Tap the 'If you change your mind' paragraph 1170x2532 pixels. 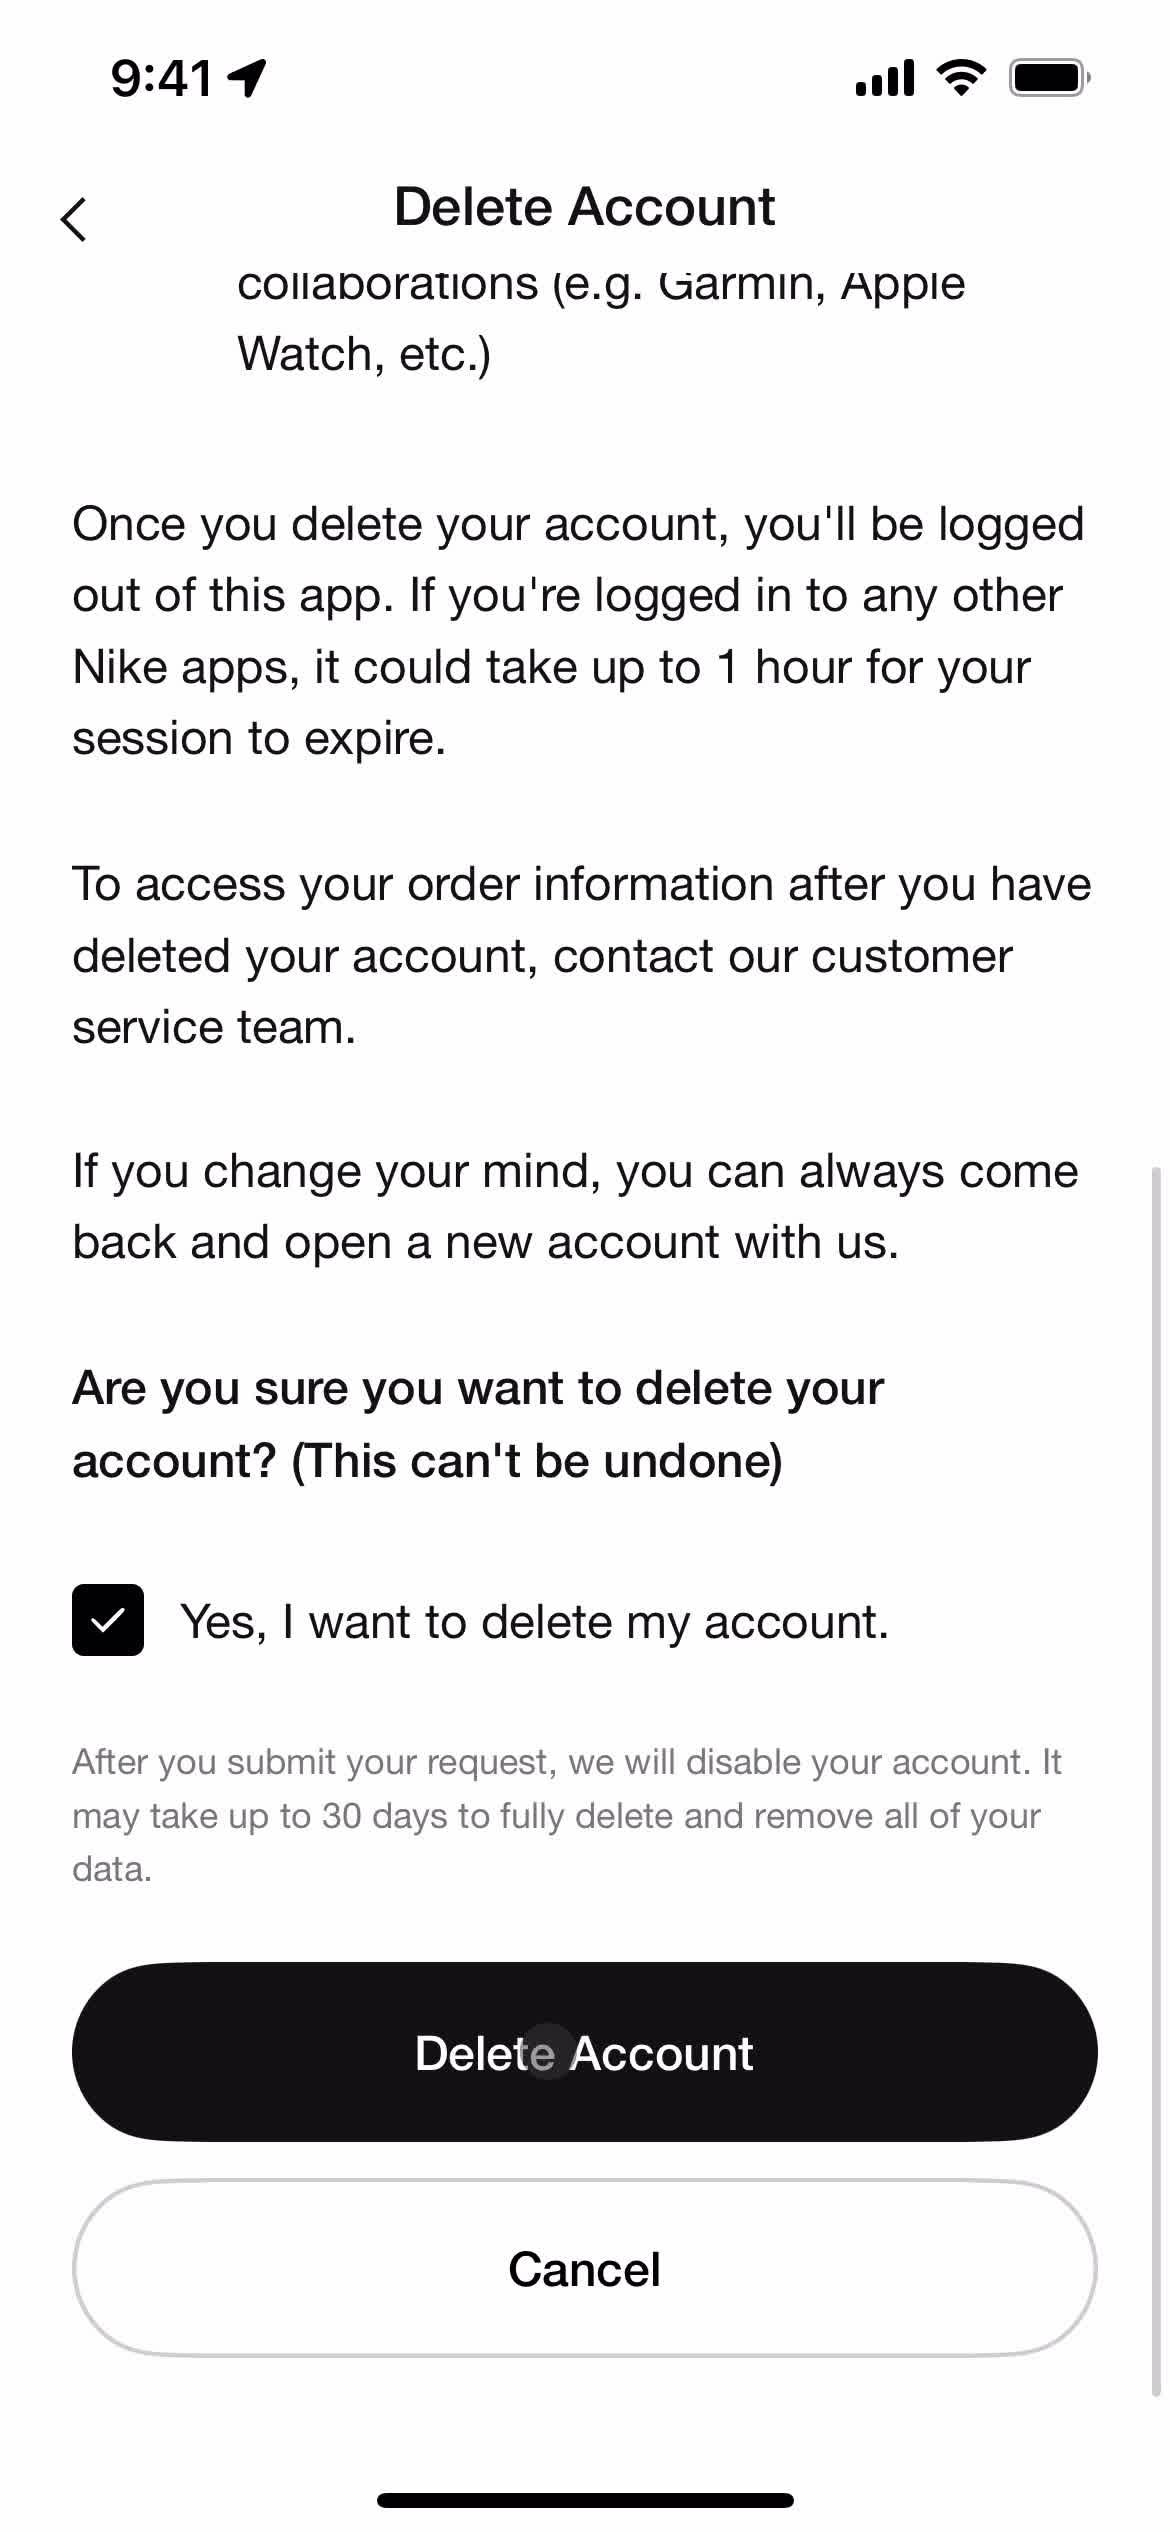[x=576, y=1206]
